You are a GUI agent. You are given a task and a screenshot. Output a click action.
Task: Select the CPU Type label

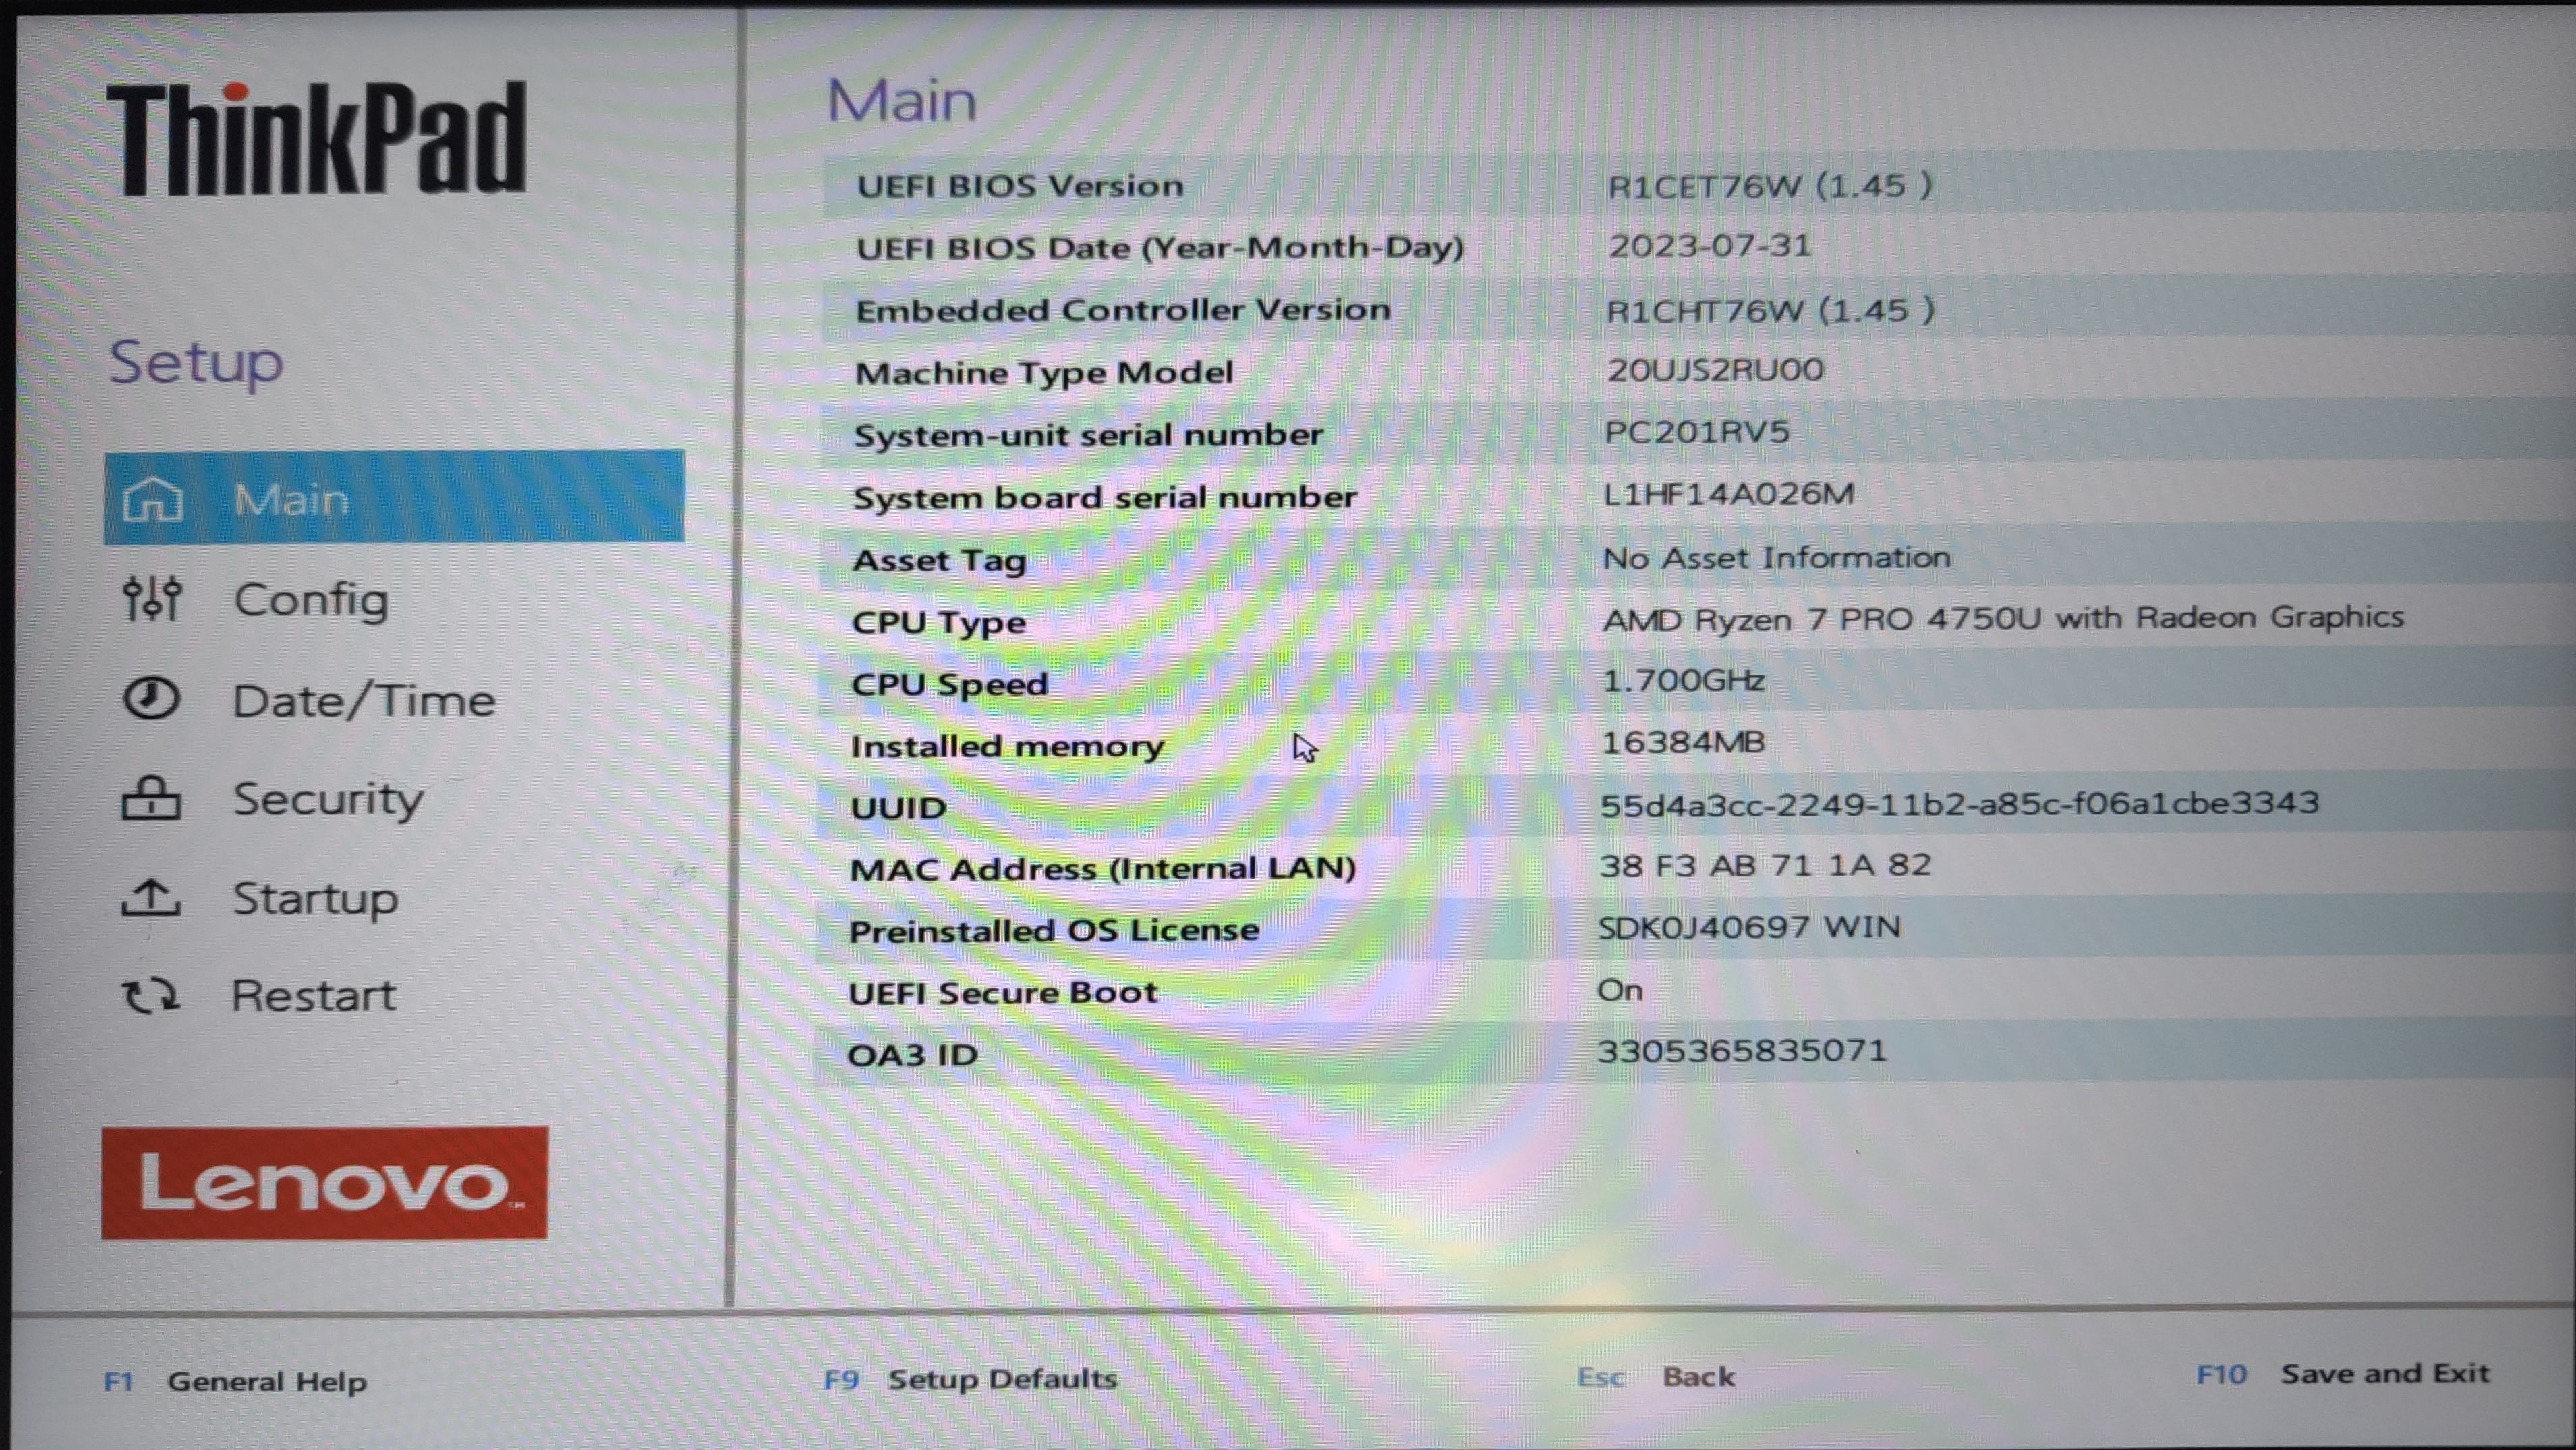pos(938,623)
